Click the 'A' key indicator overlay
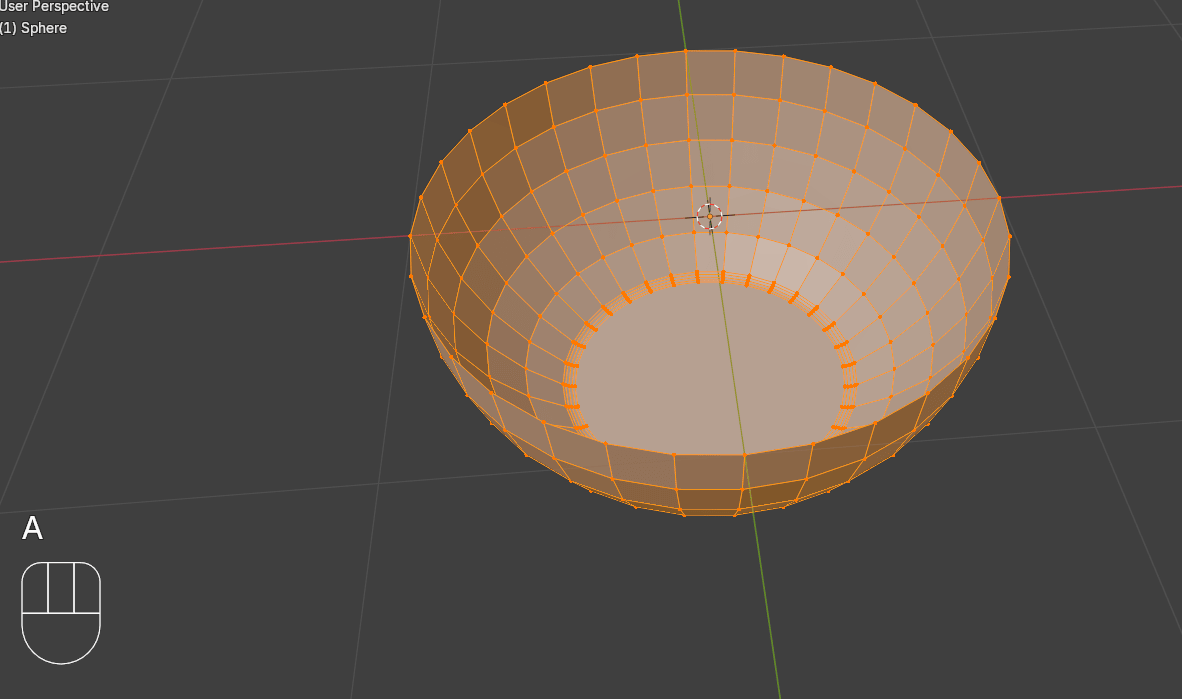Screen dimensions: 1182x699 click(x=33, y=529)
